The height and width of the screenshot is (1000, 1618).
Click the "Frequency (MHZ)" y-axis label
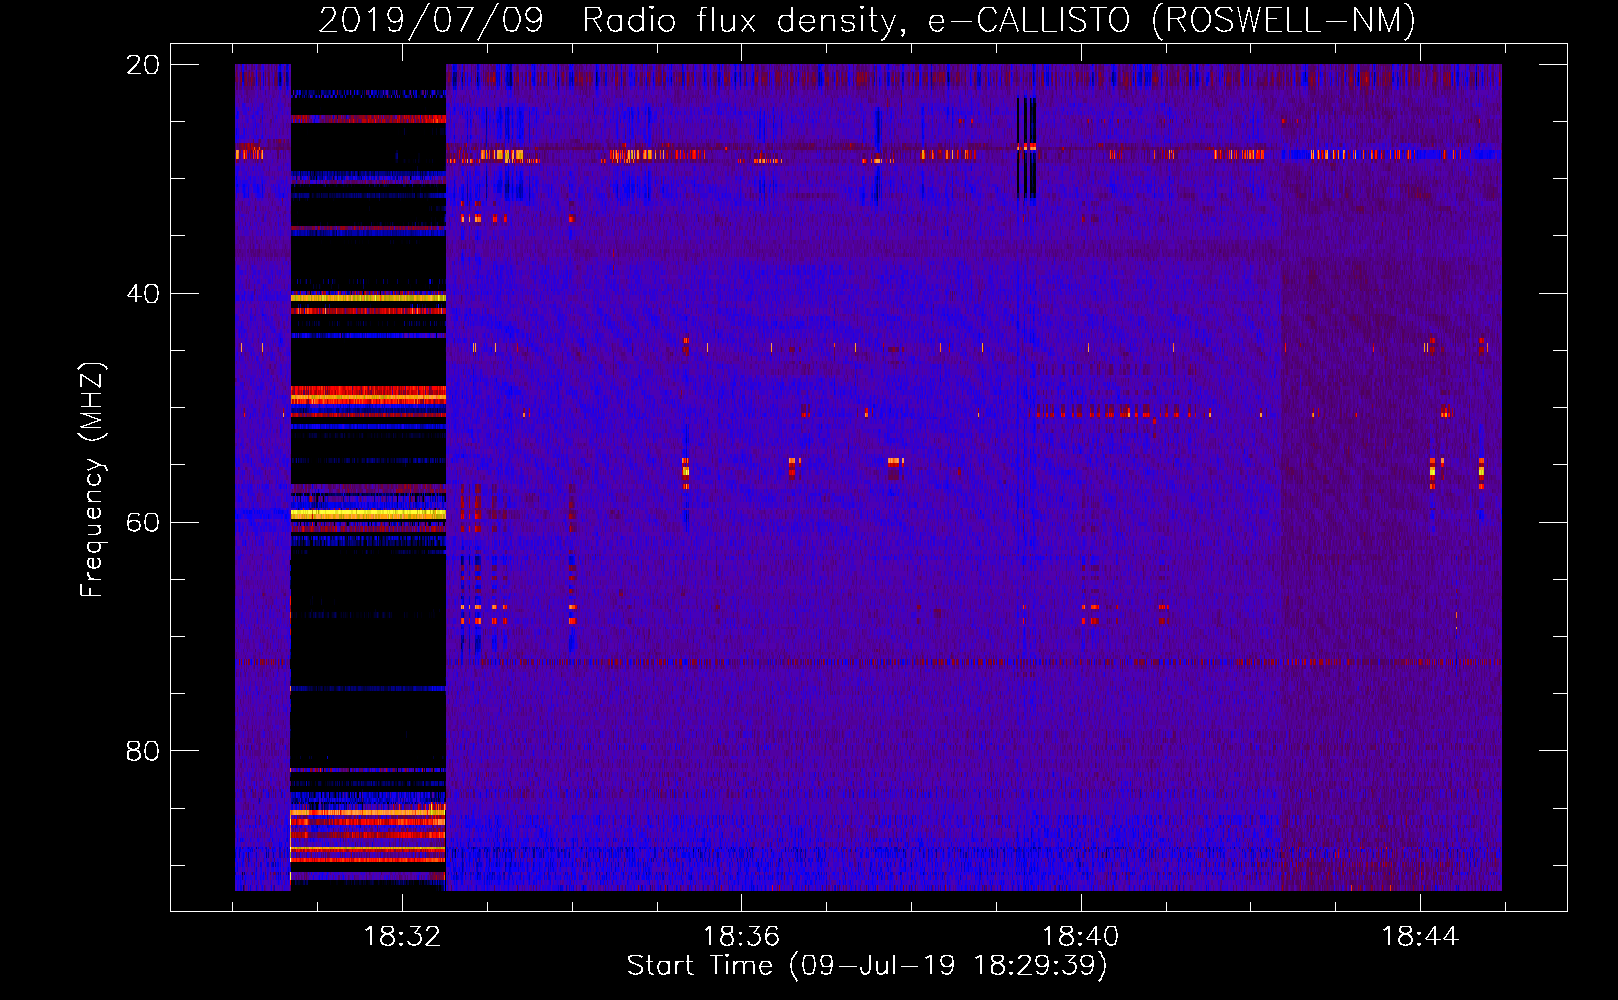(92, 480)
